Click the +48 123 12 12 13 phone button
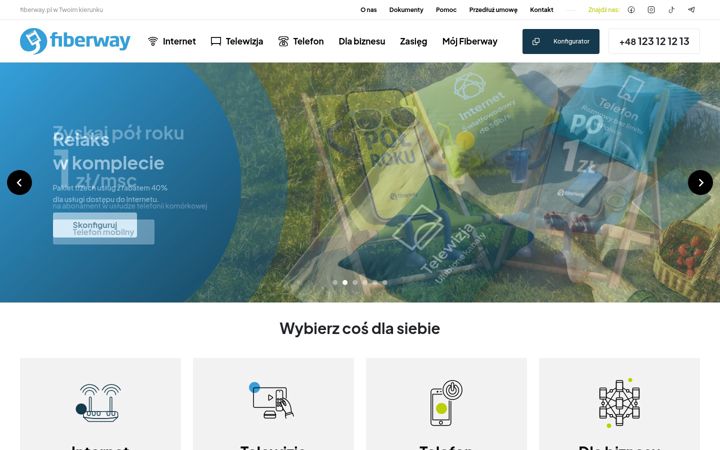Image resolution: width=720 pixels, height=450 pixels. 654,41
